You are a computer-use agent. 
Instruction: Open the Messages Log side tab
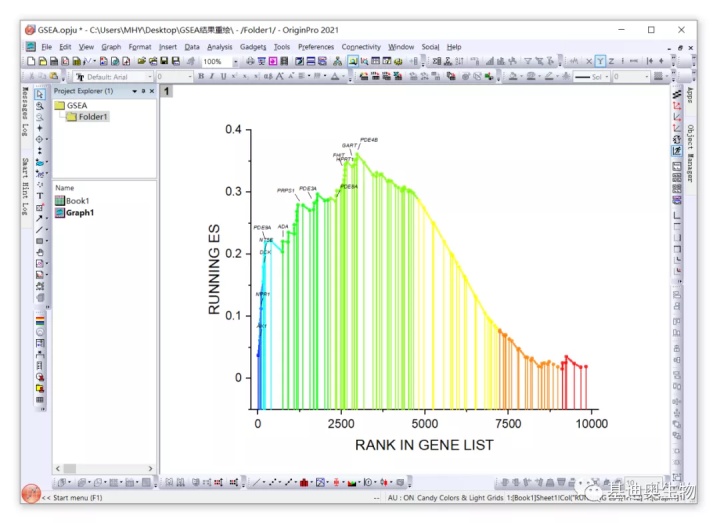[25, 112]
